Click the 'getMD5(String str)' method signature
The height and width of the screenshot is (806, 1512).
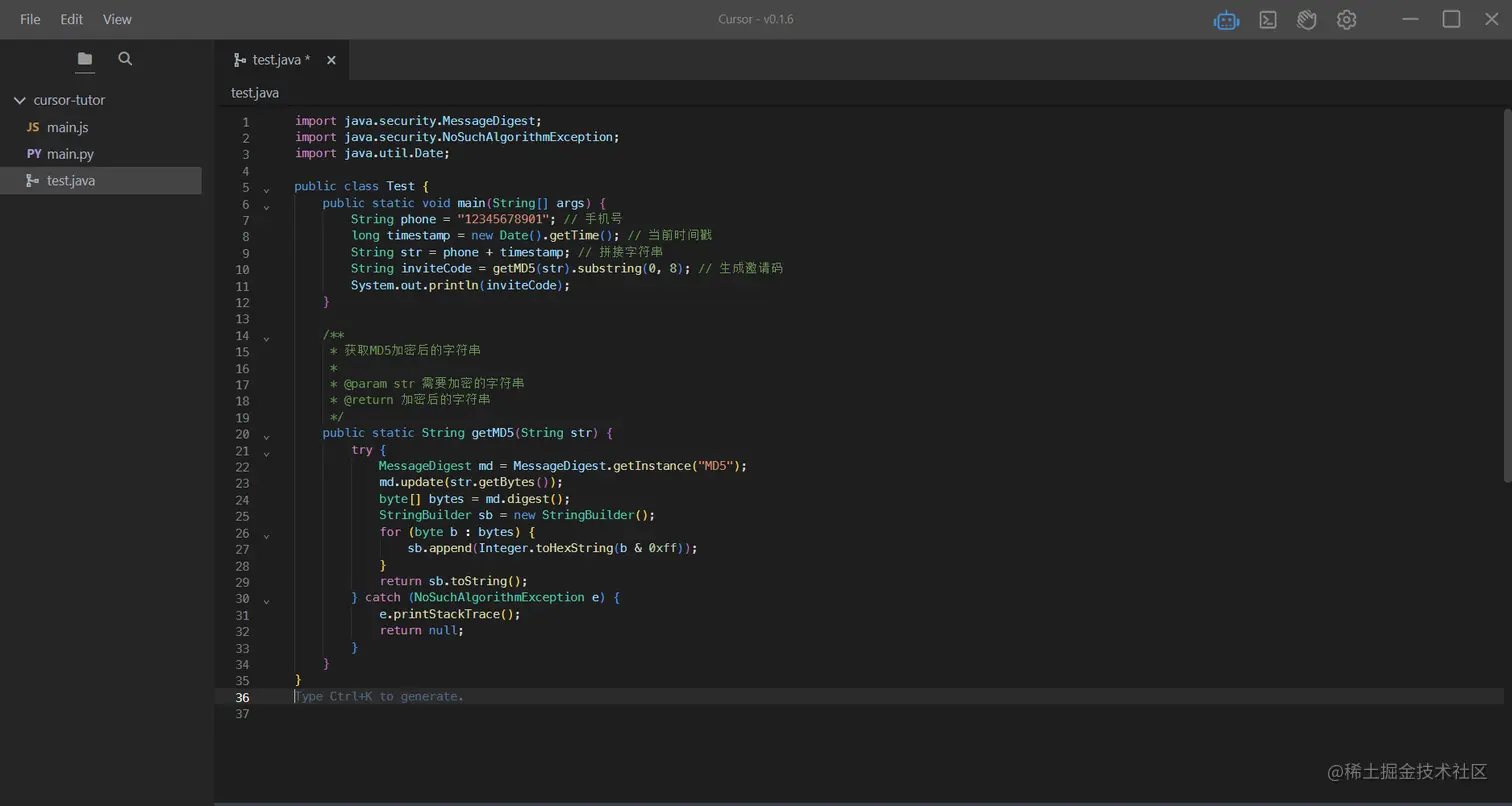tap(535, 433)
